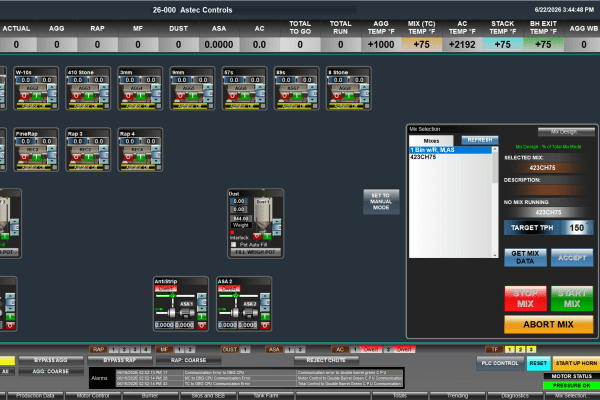
Task: Start the 9mm feeder
Action: pyautogui.click(x=193, y=96)
